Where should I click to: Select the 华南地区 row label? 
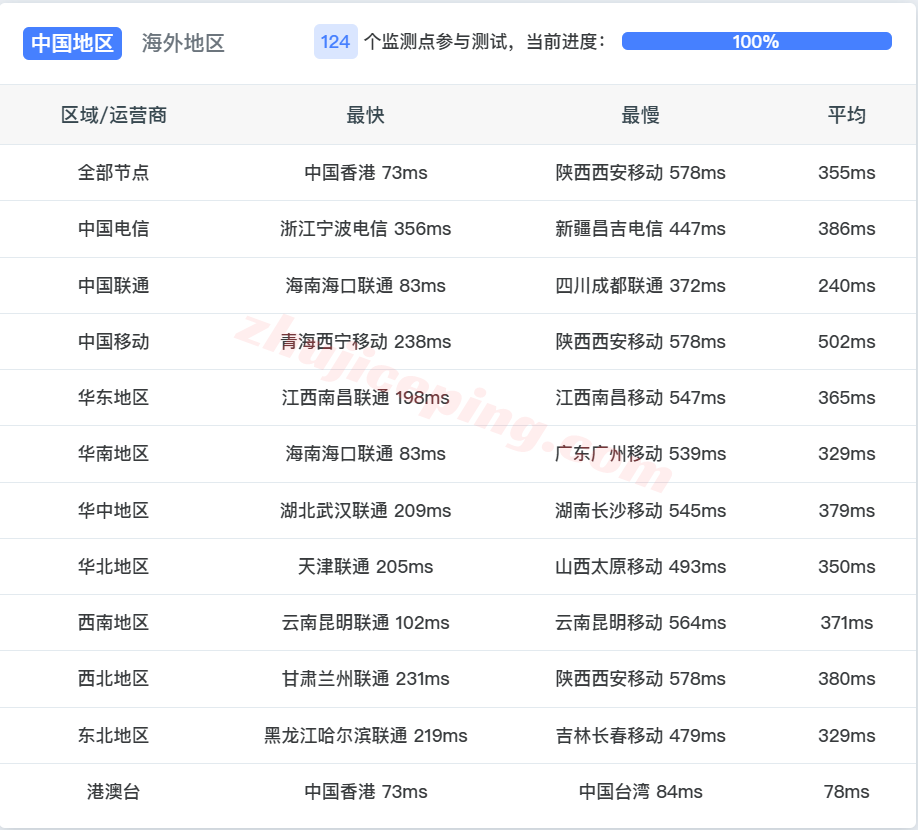(x=114, y=454)
